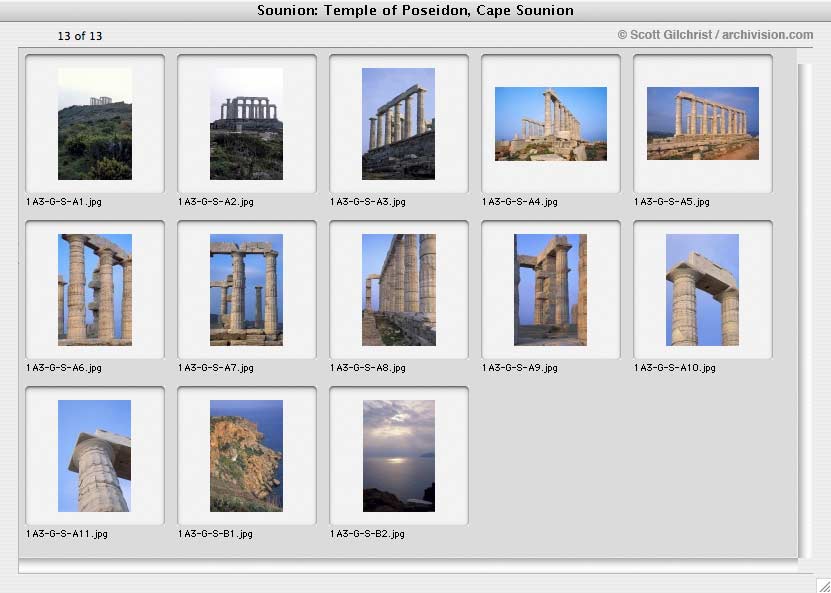
Task: Click the file name 1A3-G-S-A8.jpg
Action: tap(368, 368)
